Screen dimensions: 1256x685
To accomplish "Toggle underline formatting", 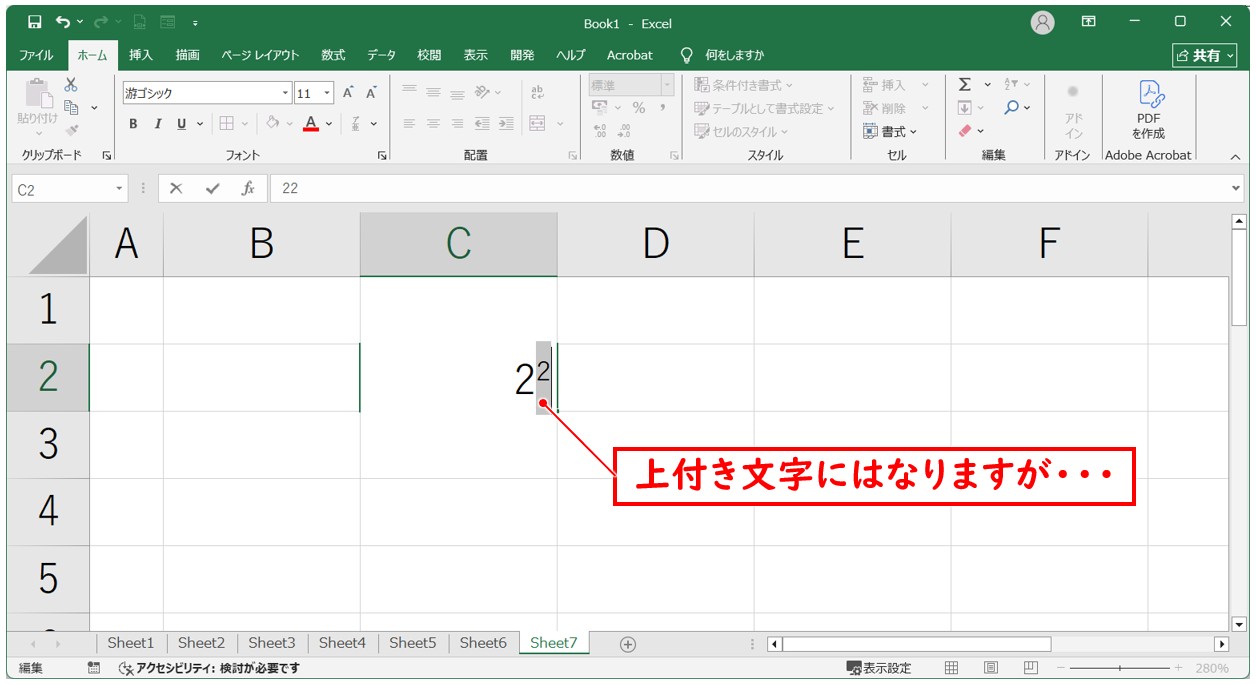I will pos(181,124).
